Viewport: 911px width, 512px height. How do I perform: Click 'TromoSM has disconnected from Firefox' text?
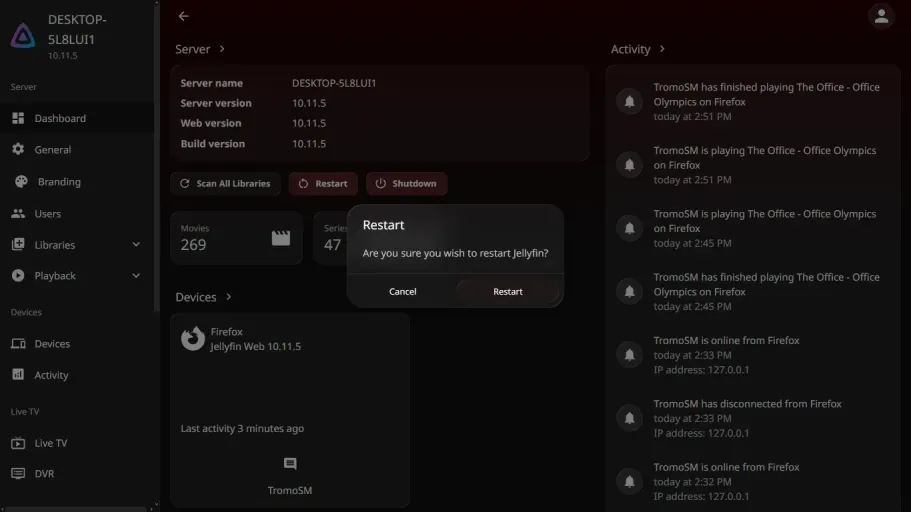coord(747,404)
